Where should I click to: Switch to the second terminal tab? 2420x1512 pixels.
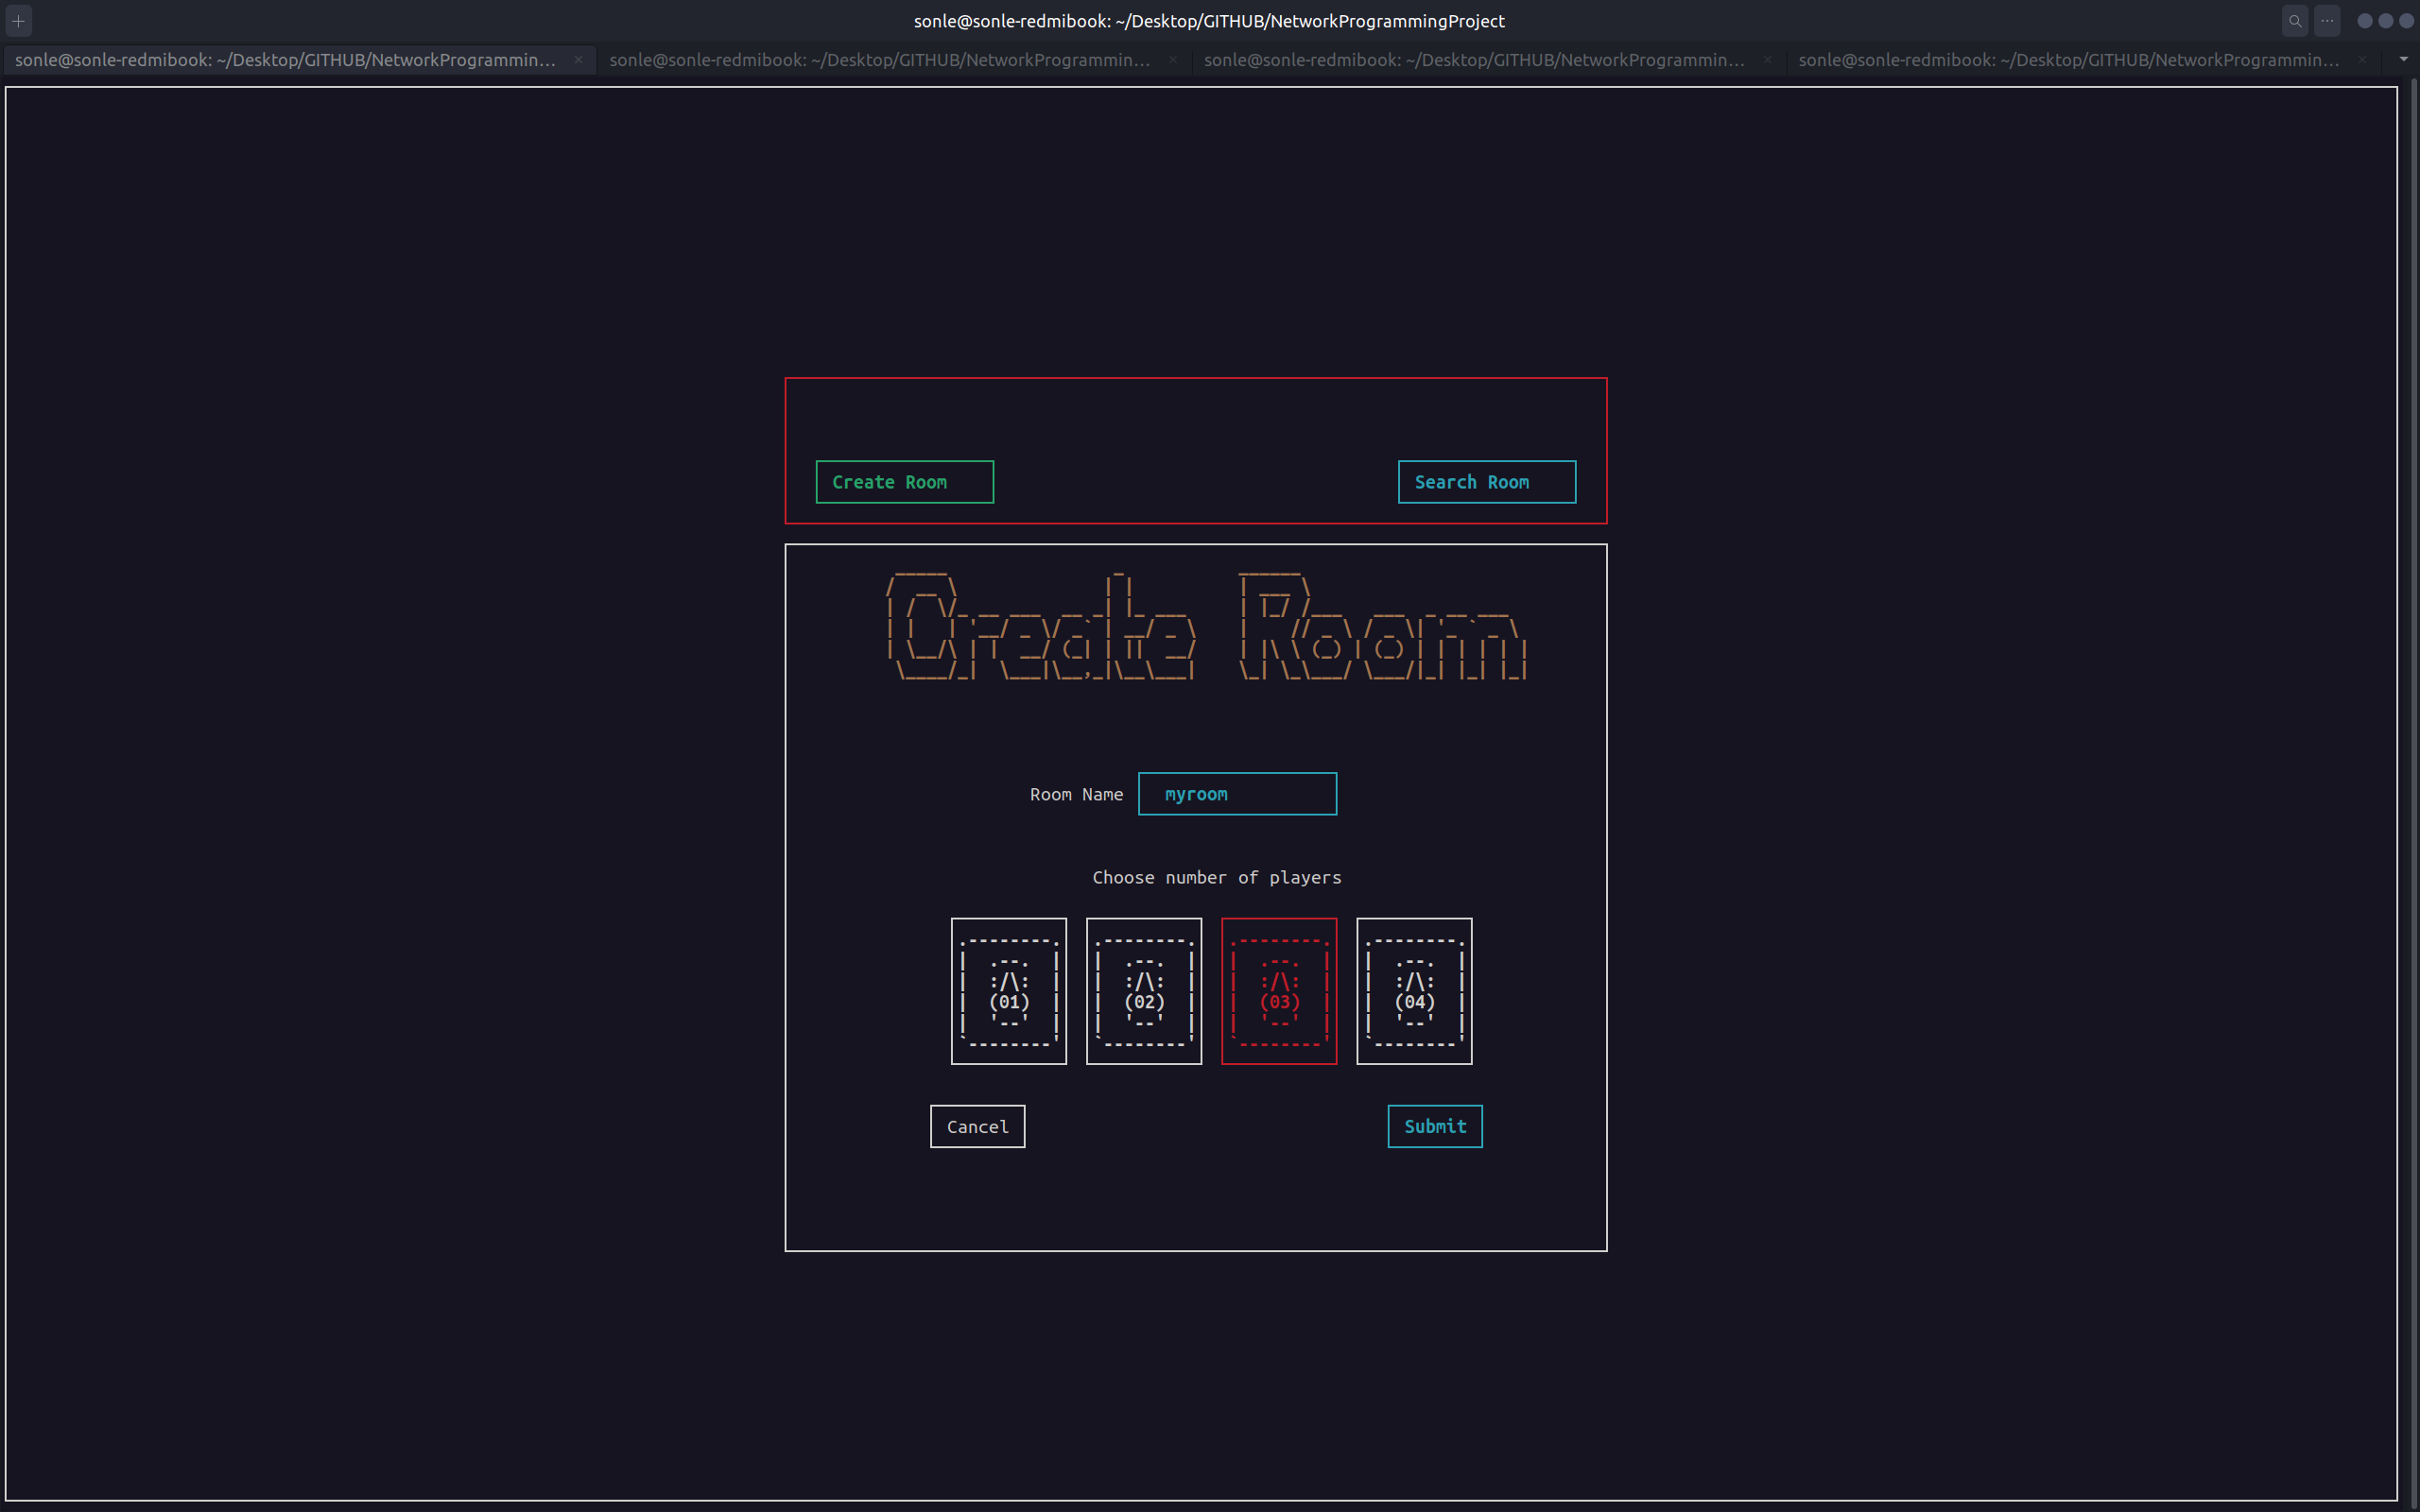[x=879, y=60]
